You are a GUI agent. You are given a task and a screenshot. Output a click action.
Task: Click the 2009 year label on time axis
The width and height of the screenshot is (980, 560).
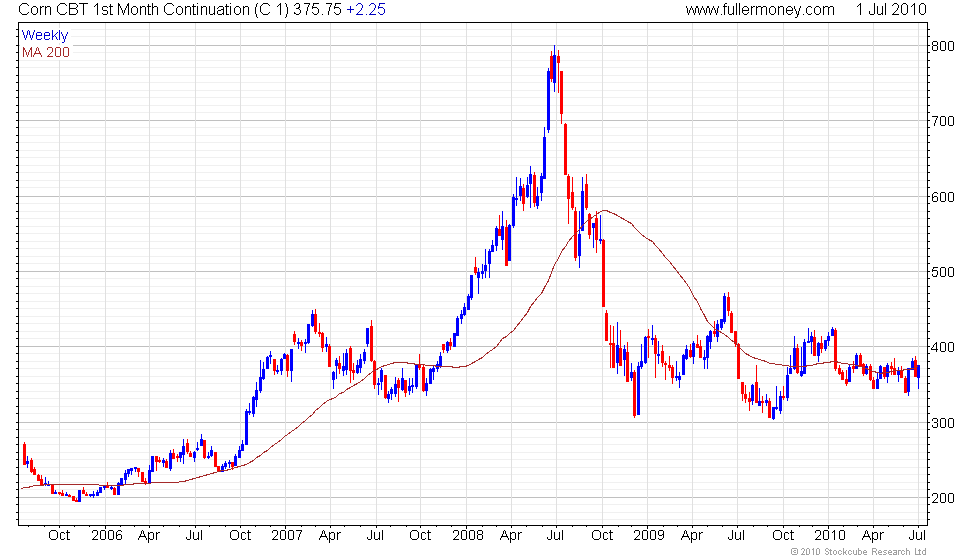pos(649,536)
